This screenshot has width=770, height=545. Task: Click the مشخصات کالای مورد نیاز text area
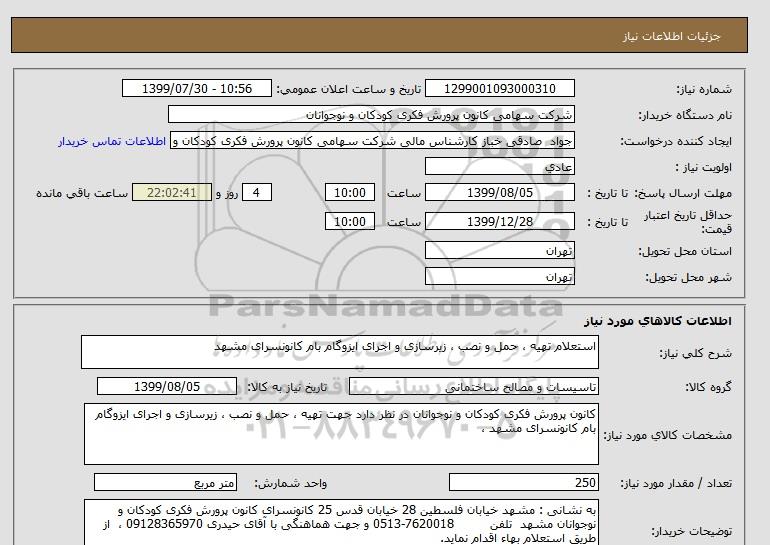tap(341, 434)
